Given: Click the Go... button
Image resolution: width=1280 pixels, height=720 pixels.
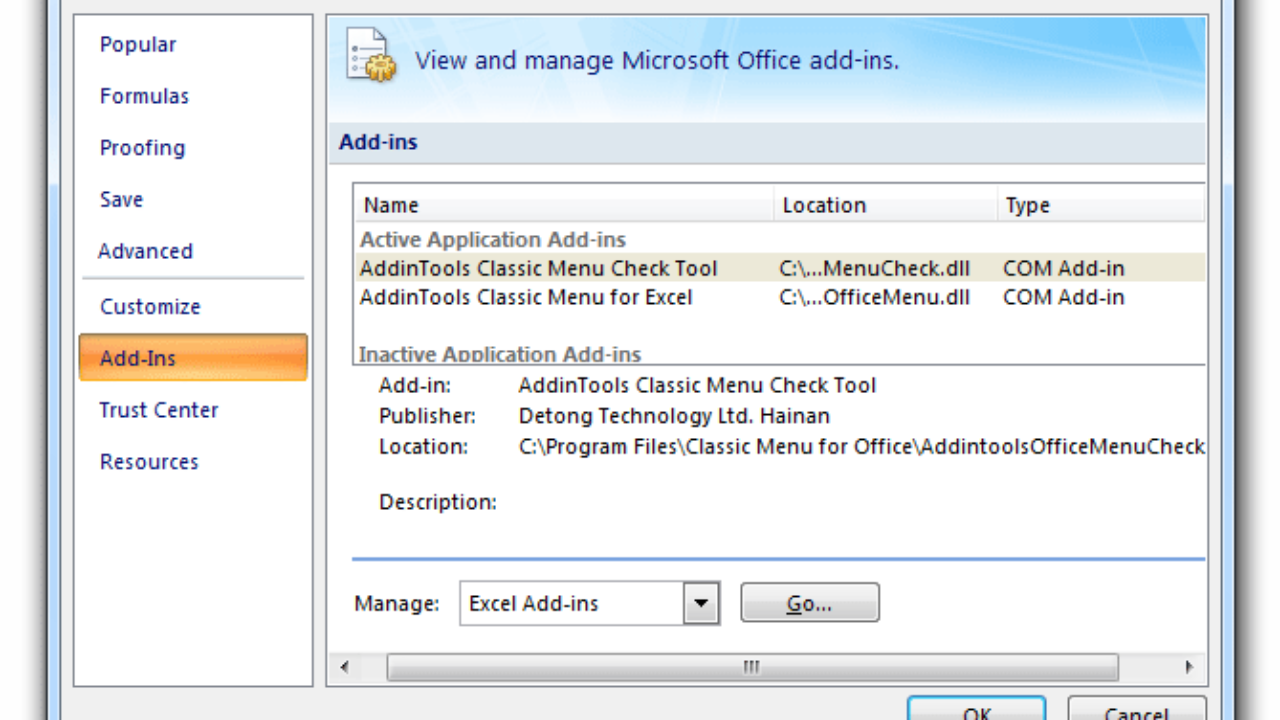Looking at the screenshot, I should (810, 603).
